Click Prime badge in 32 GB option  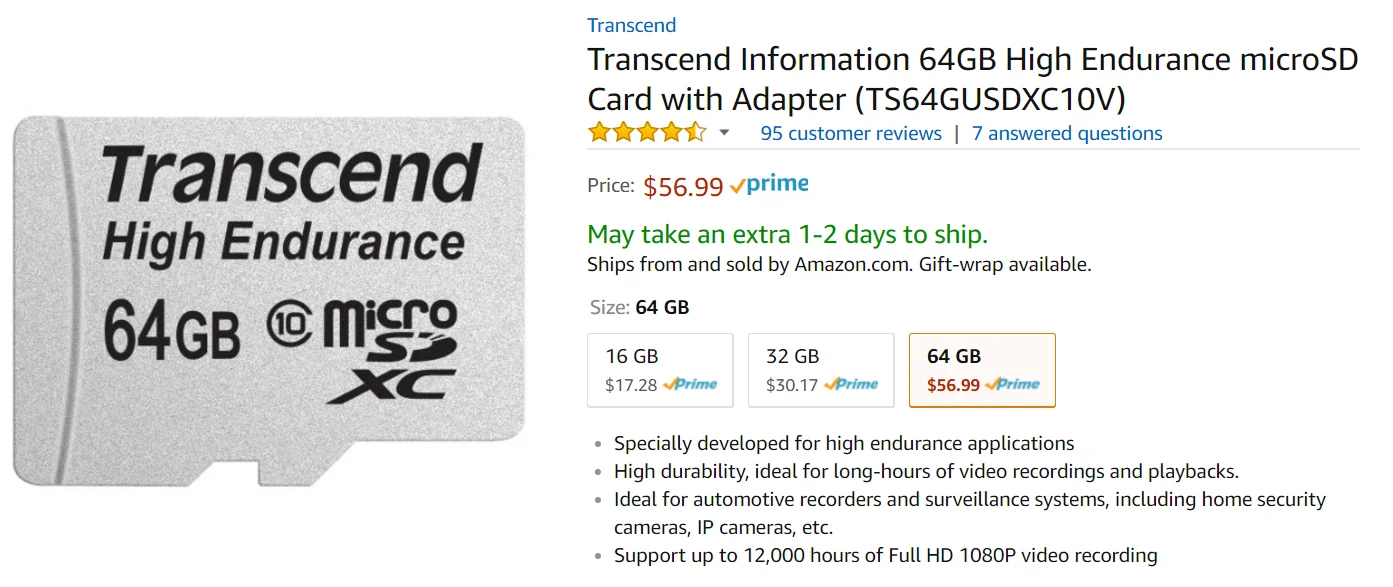[851, 384]
